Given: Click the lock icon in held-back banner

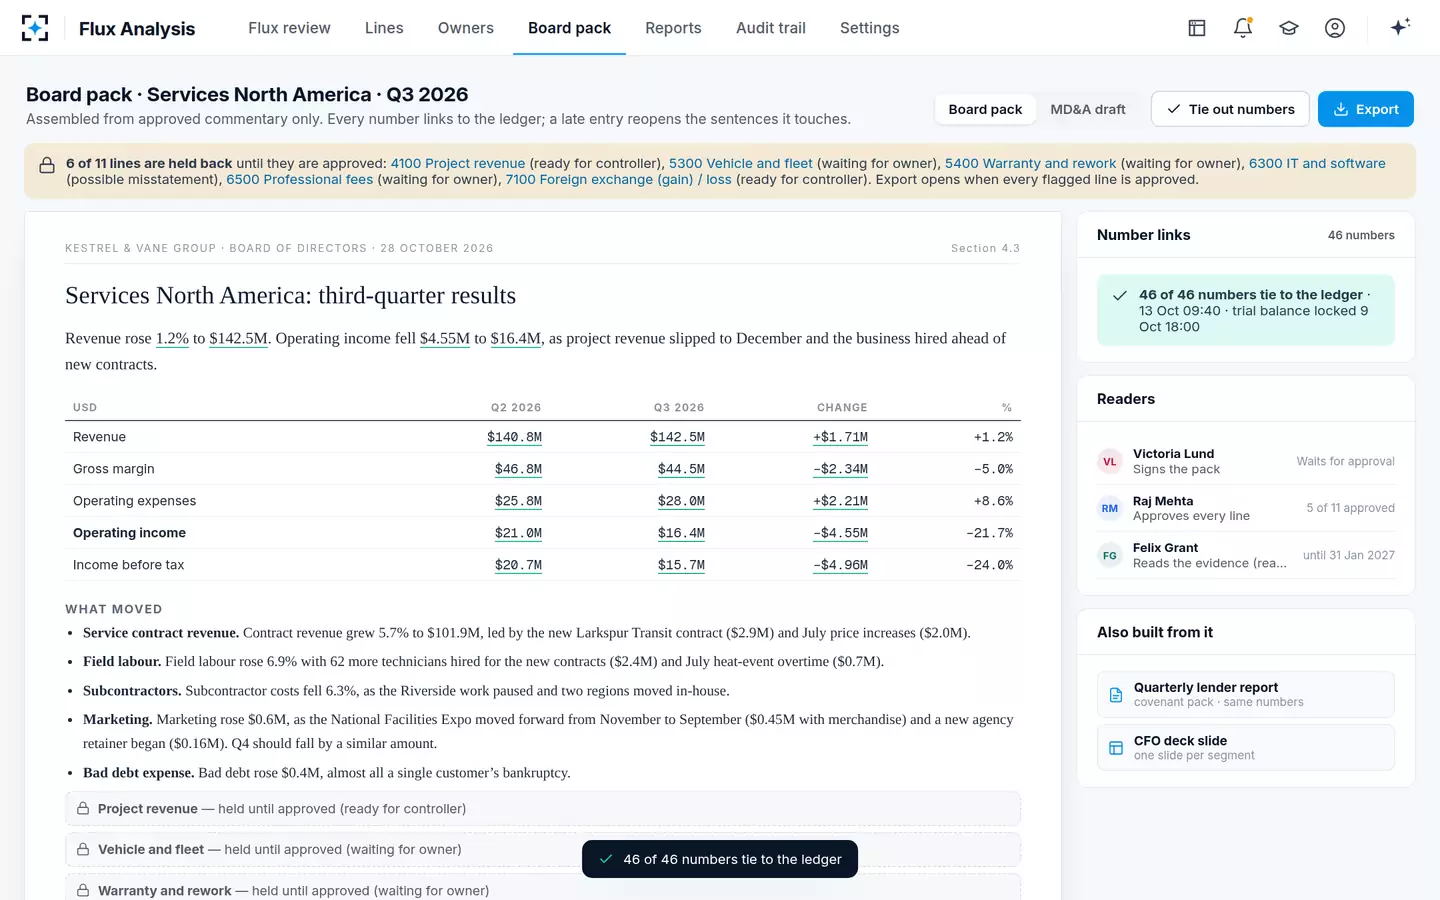Looking at the screenshot, I should [47, 165].
